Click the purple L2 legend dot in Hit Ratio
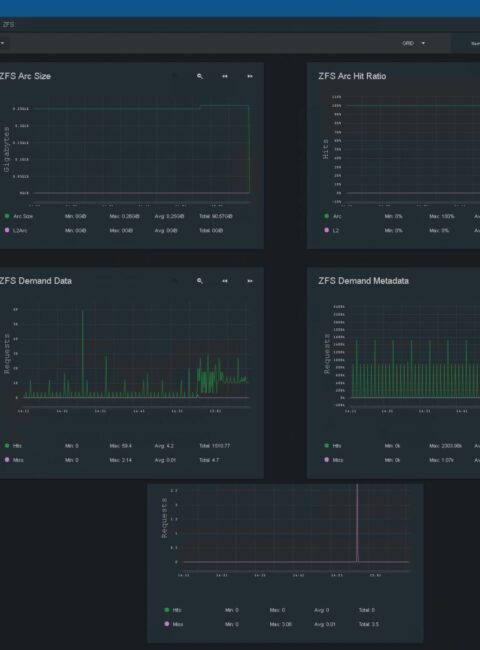Viewport: 480px width, 650px height. [327, 230]
